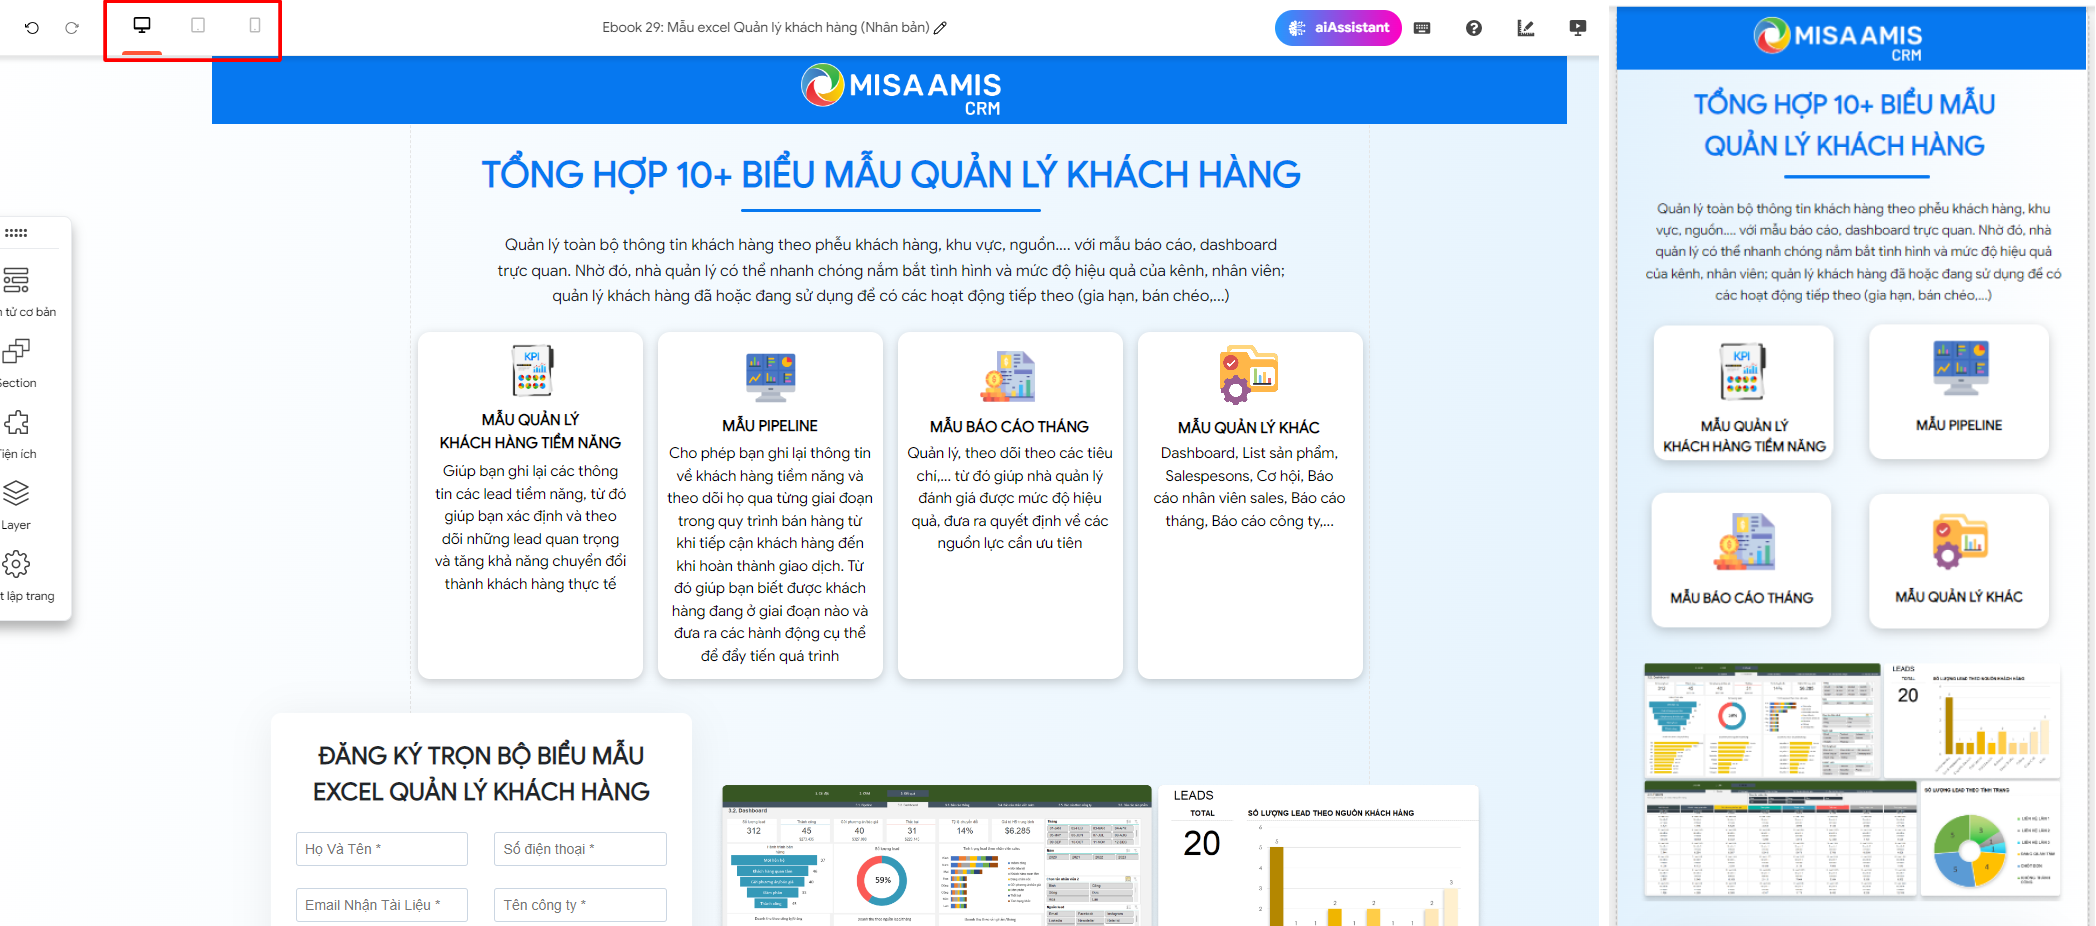This screenshot has width=2096, height=926.
Task: Click MISA AMIS logo in mobile preview
Action: coord(1838,40)
